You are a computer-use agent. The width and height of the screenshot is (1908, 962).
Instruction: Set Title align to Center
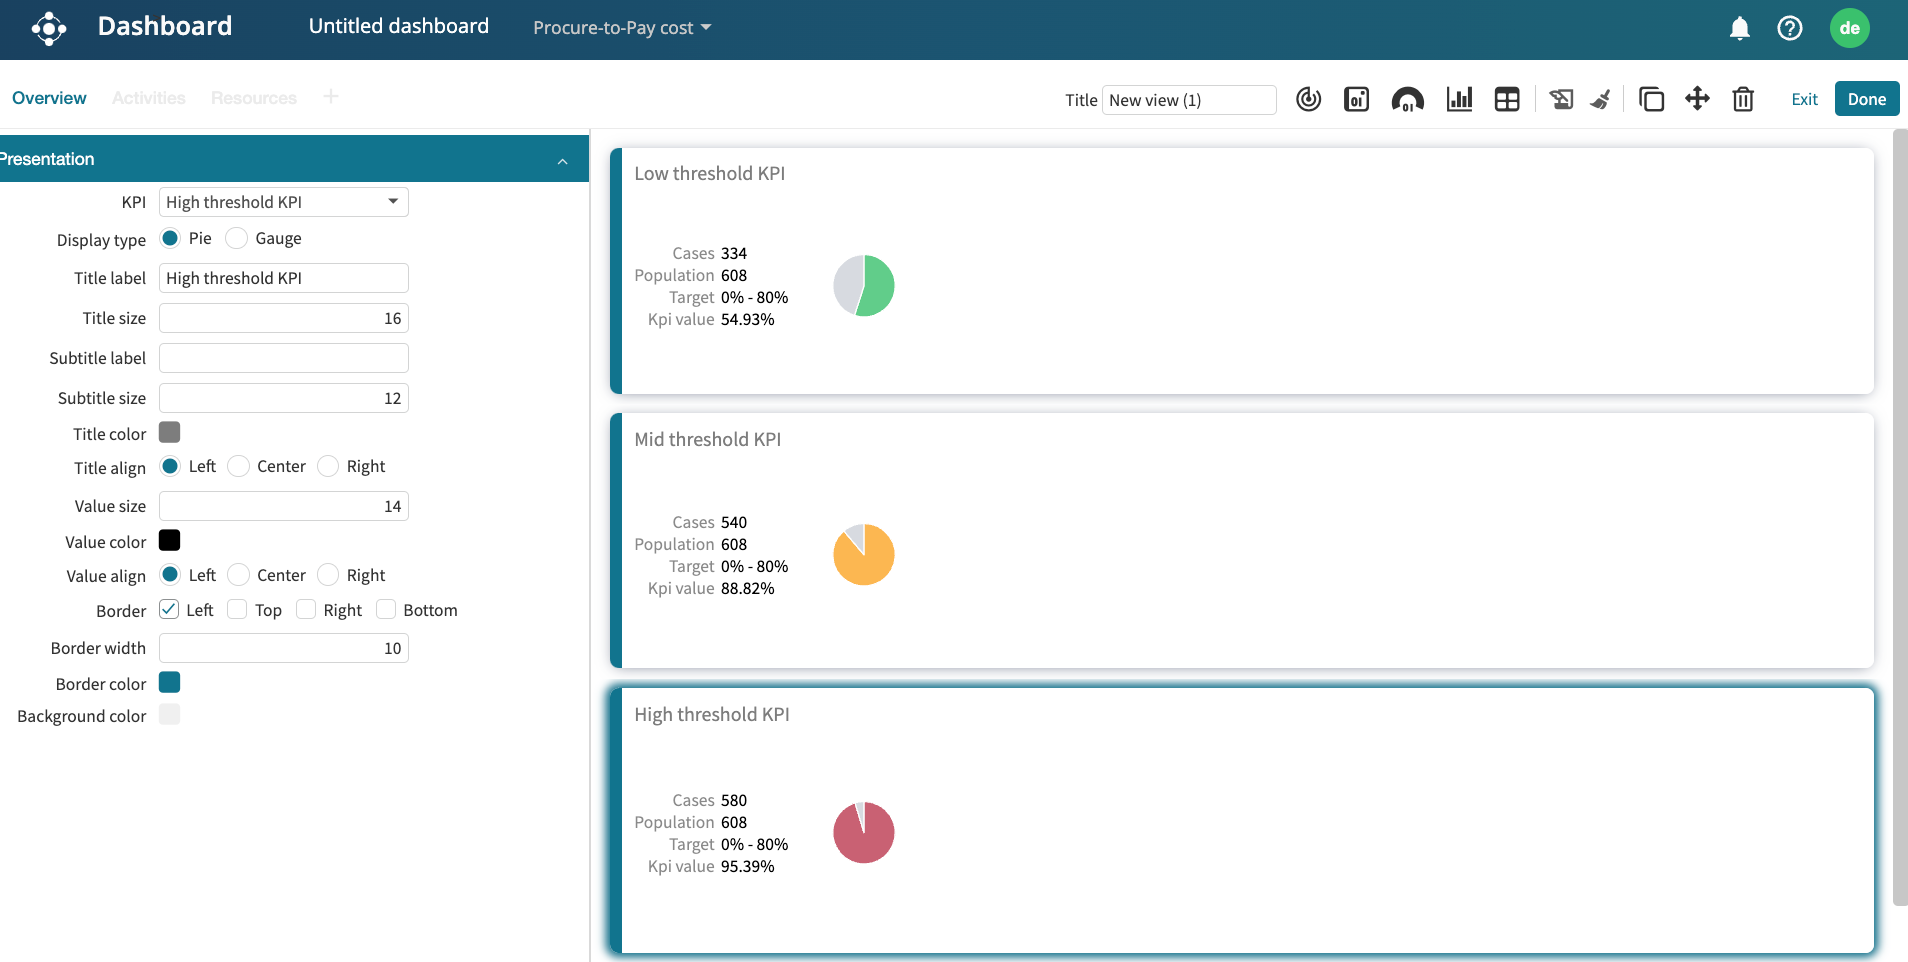pos(239,467)
